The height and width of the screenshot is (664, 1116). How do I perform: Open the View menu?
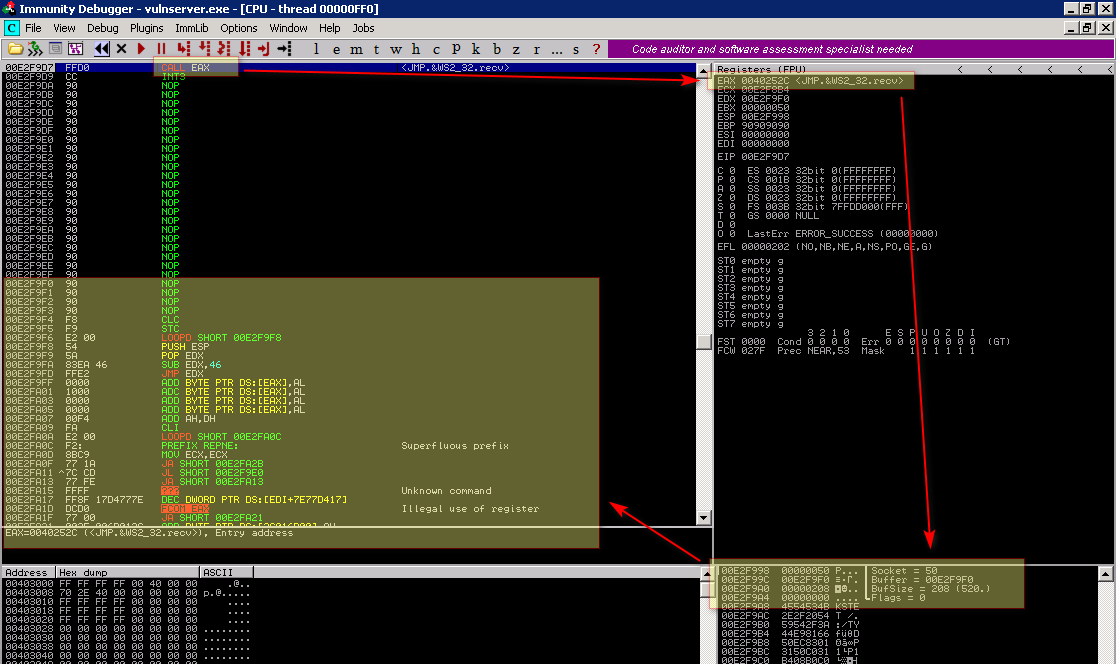click(x=64, y=28)
